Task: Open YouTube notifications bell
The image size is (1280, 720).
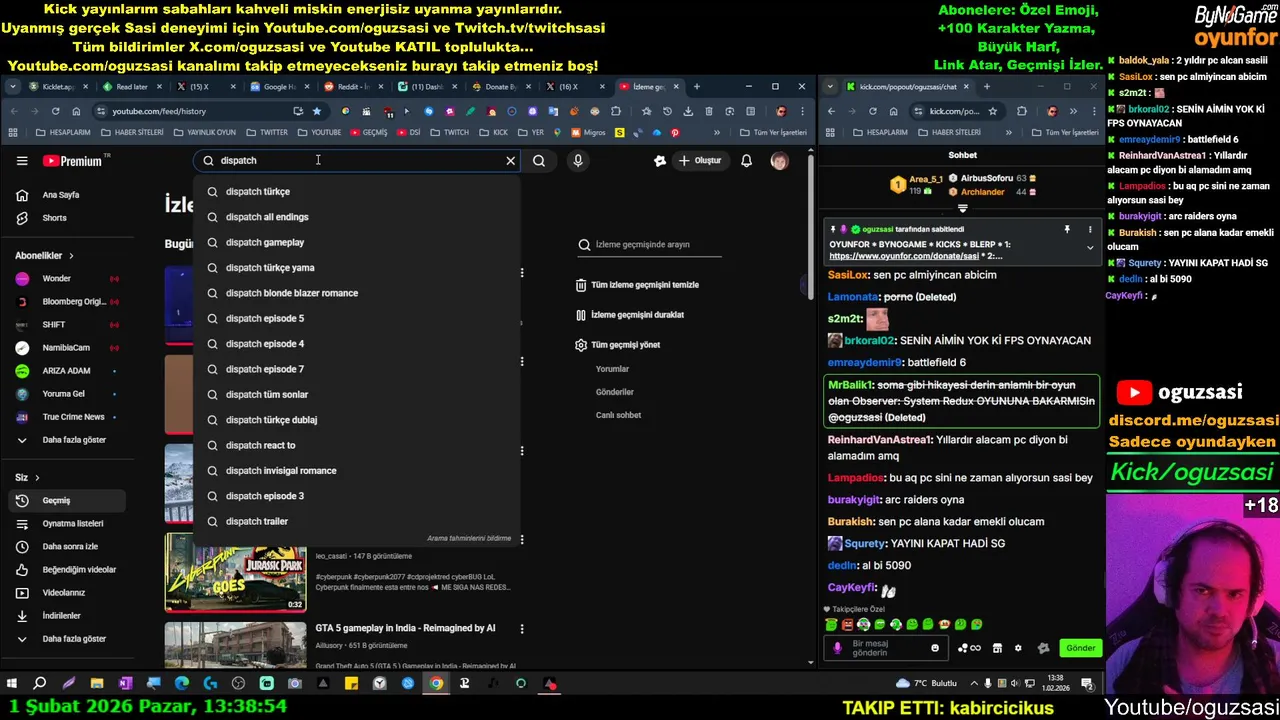Action: click(746, 160)
